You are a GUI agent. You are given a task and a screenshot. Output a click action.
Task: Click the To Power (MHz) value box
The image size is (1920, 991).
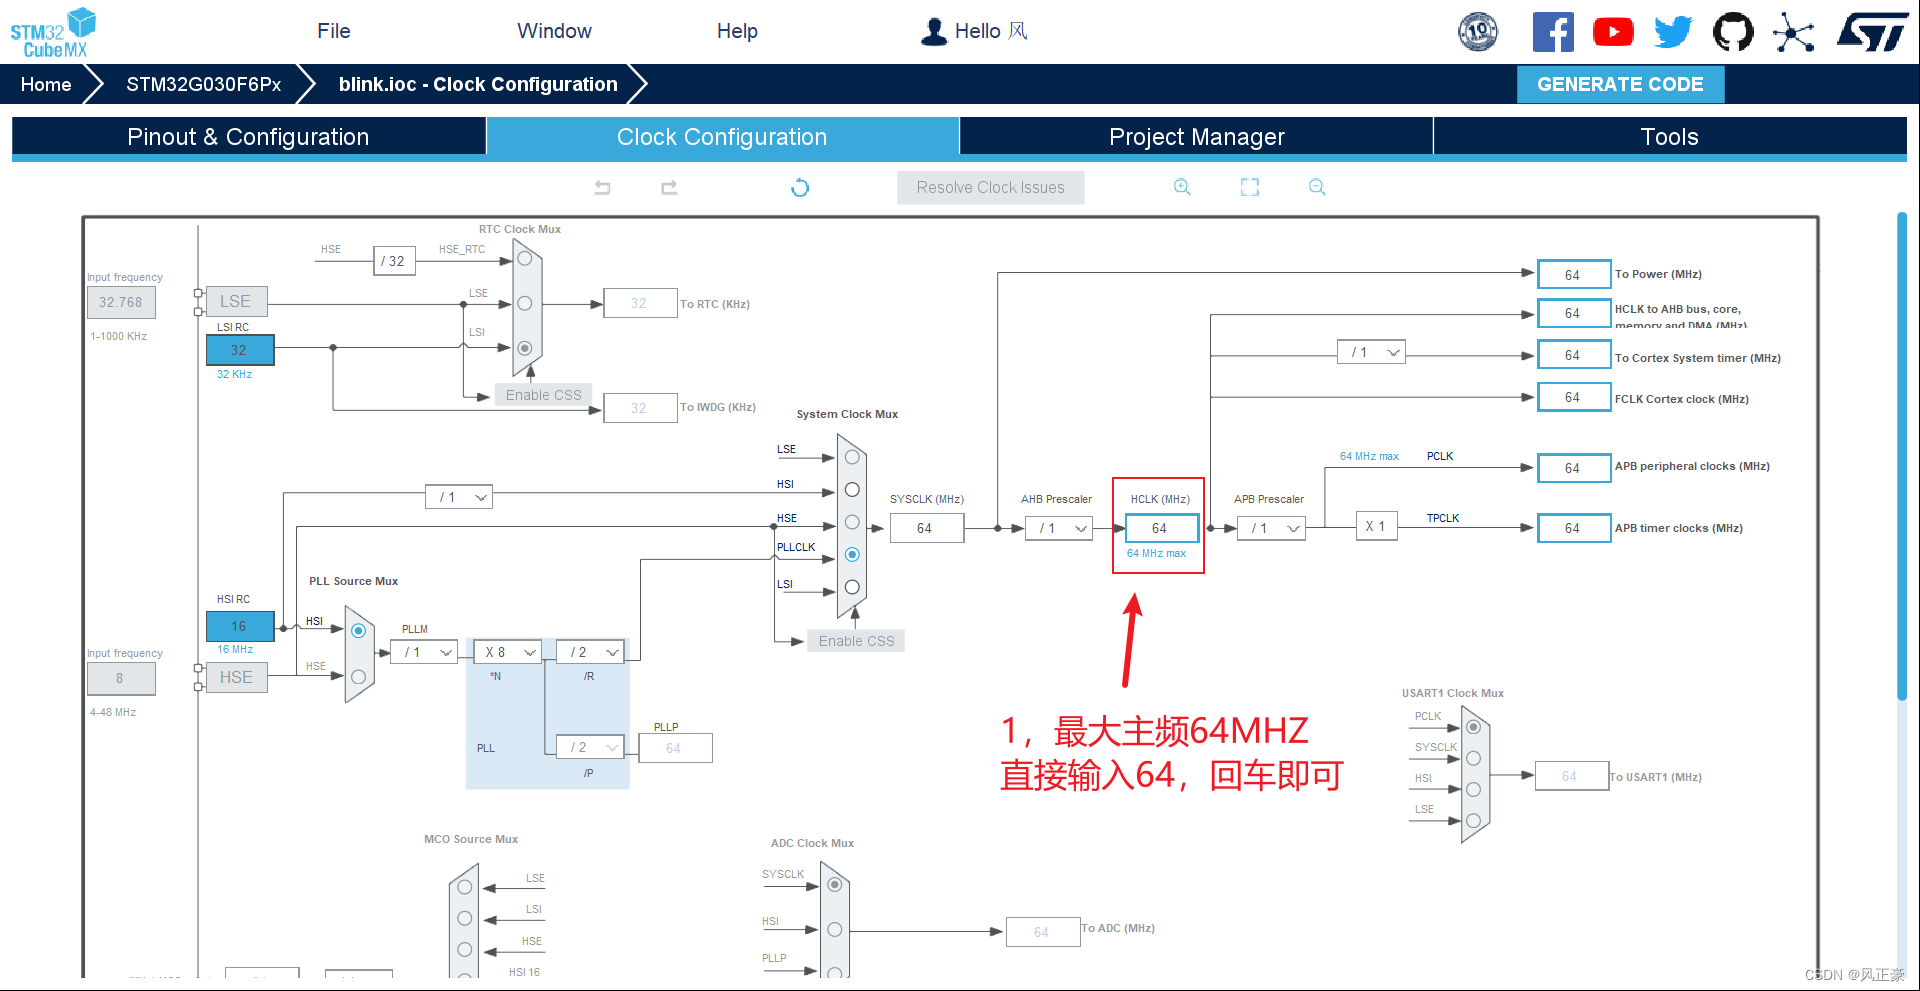tap(1573, 274)
